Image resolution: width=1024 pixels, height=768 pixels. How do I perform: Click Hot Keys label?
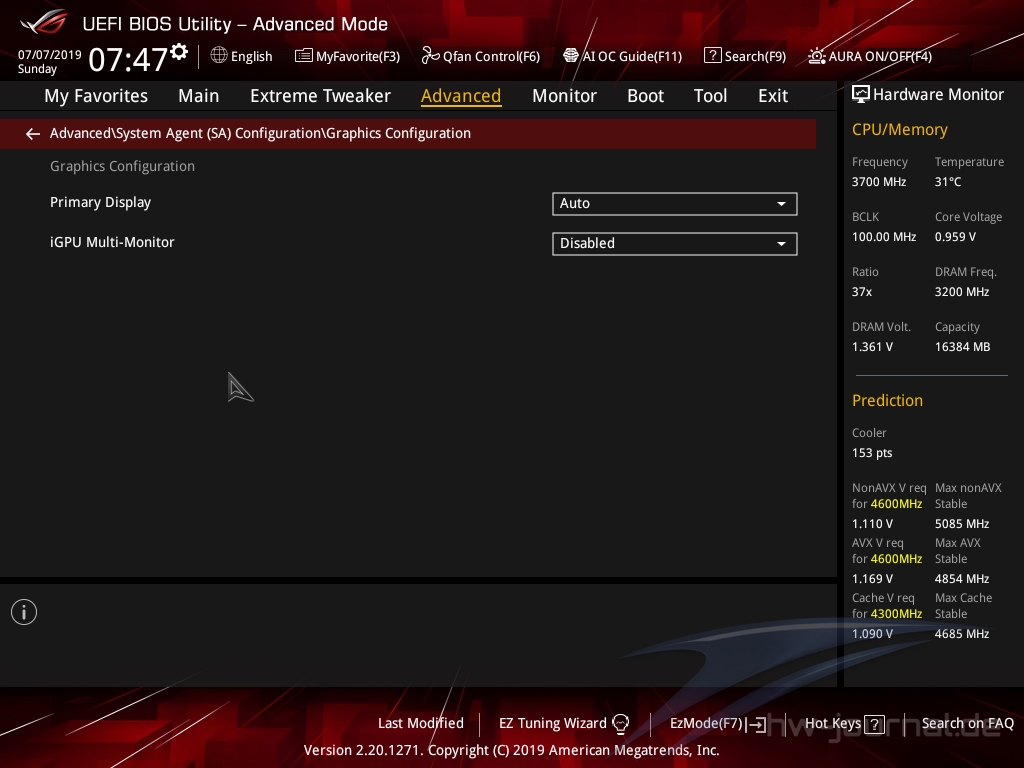point(833,724)
